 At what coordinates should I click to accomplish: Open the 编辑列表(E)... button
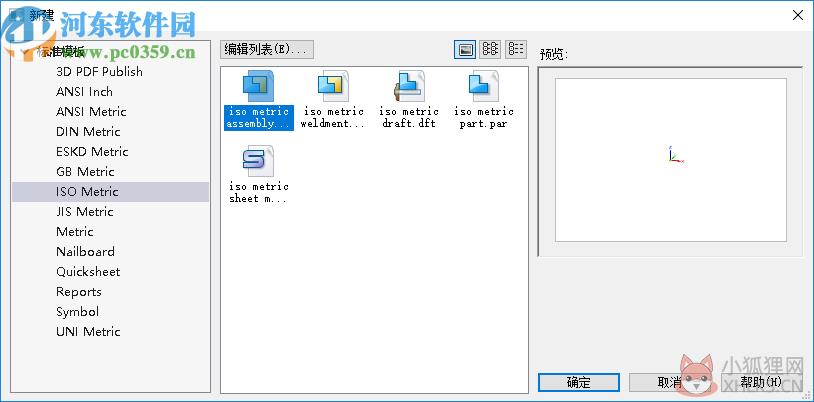[267, 49]
